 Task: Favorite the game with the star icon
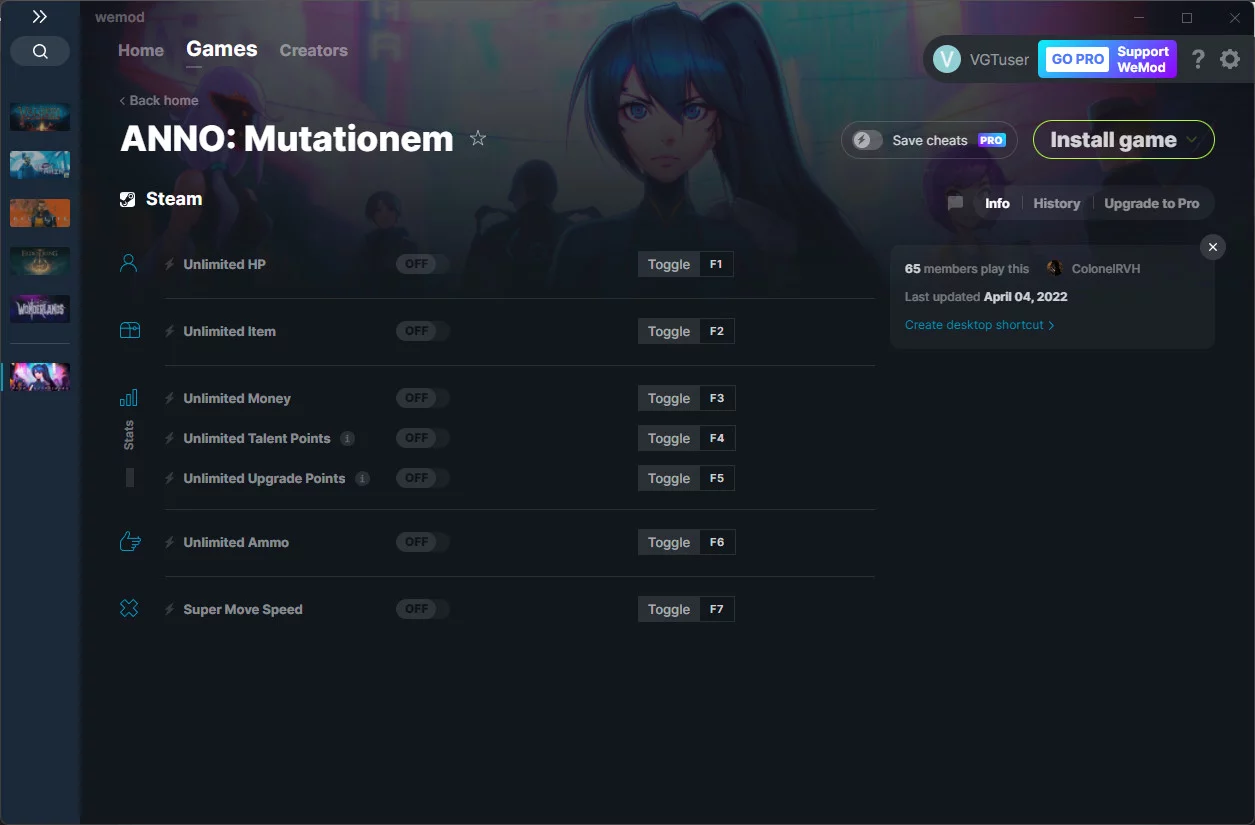click(478, 138)
